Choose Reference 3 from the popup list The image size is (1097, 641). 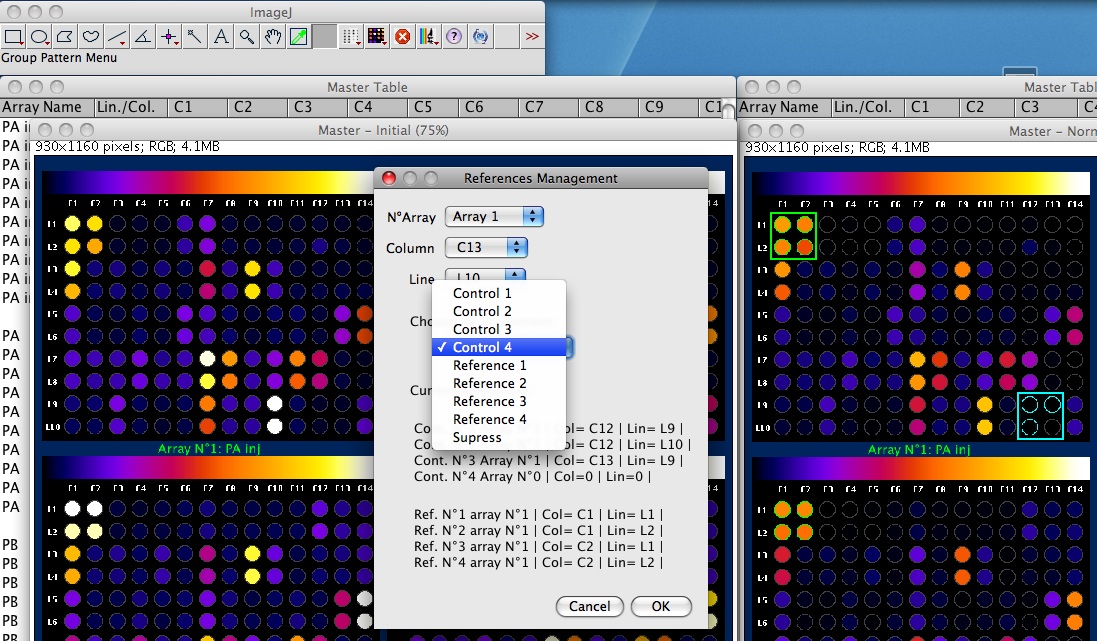[x=499, y=402]
